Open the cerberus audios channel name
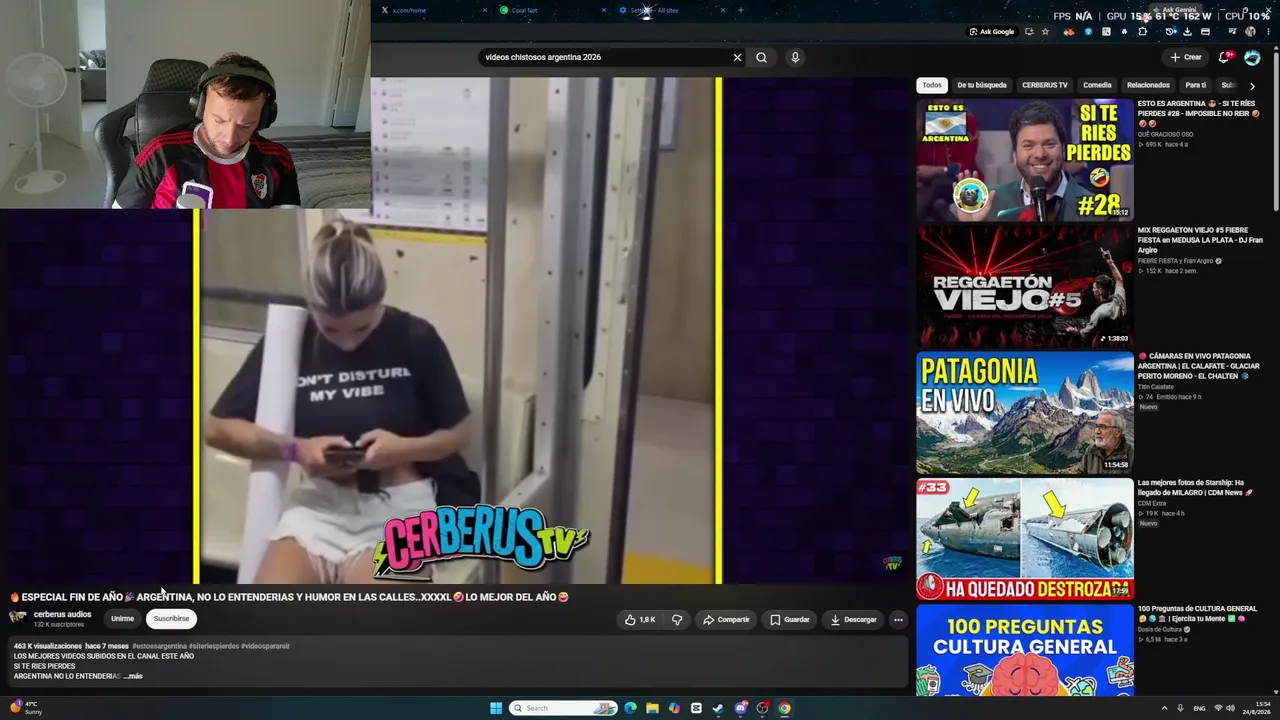The height and width of the screenshot is (720, 1280). tap(62, 615)
